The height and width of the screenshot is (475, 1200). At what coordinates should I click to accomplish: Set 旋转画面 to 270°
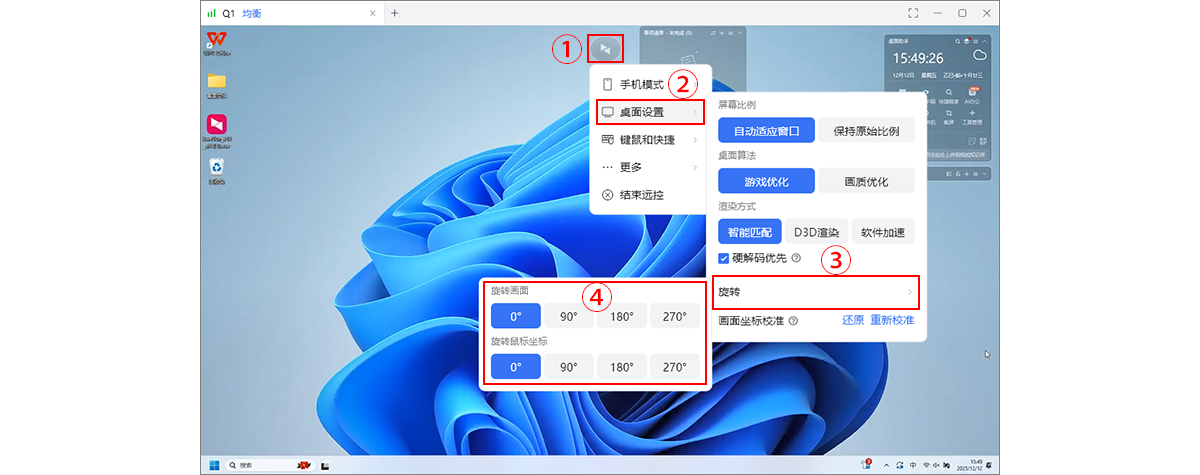[675, 316]
